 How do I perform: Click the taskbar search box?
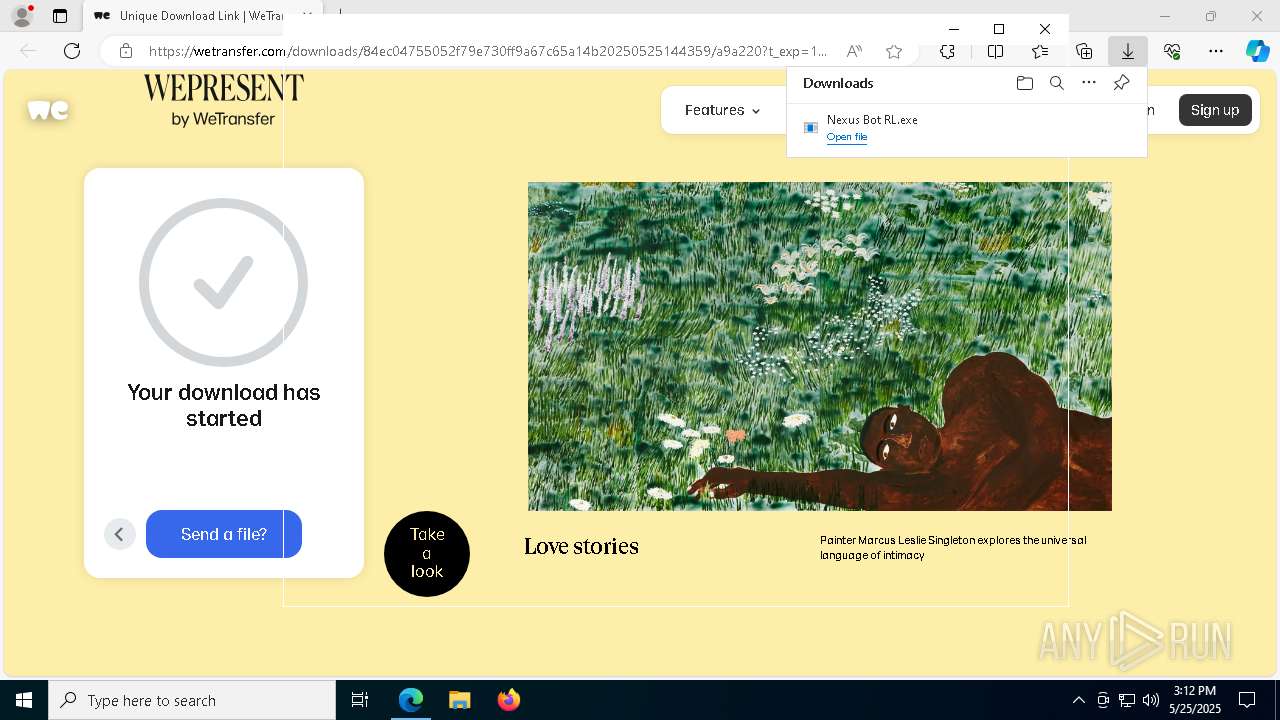(x=192, y=700)
